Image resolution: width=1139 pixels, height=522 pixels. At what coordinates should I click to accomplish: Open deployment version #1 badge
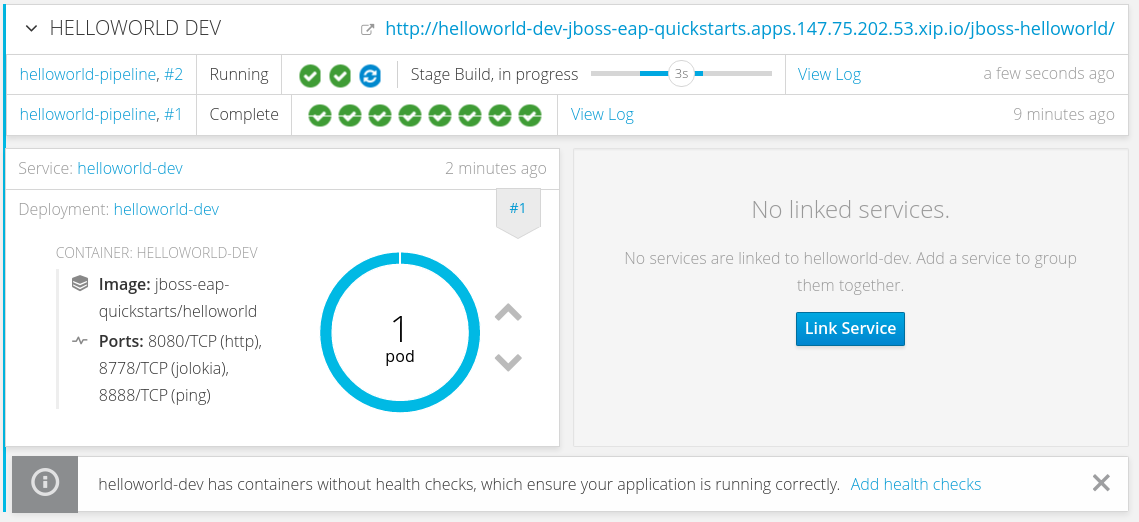click(518, 211)
